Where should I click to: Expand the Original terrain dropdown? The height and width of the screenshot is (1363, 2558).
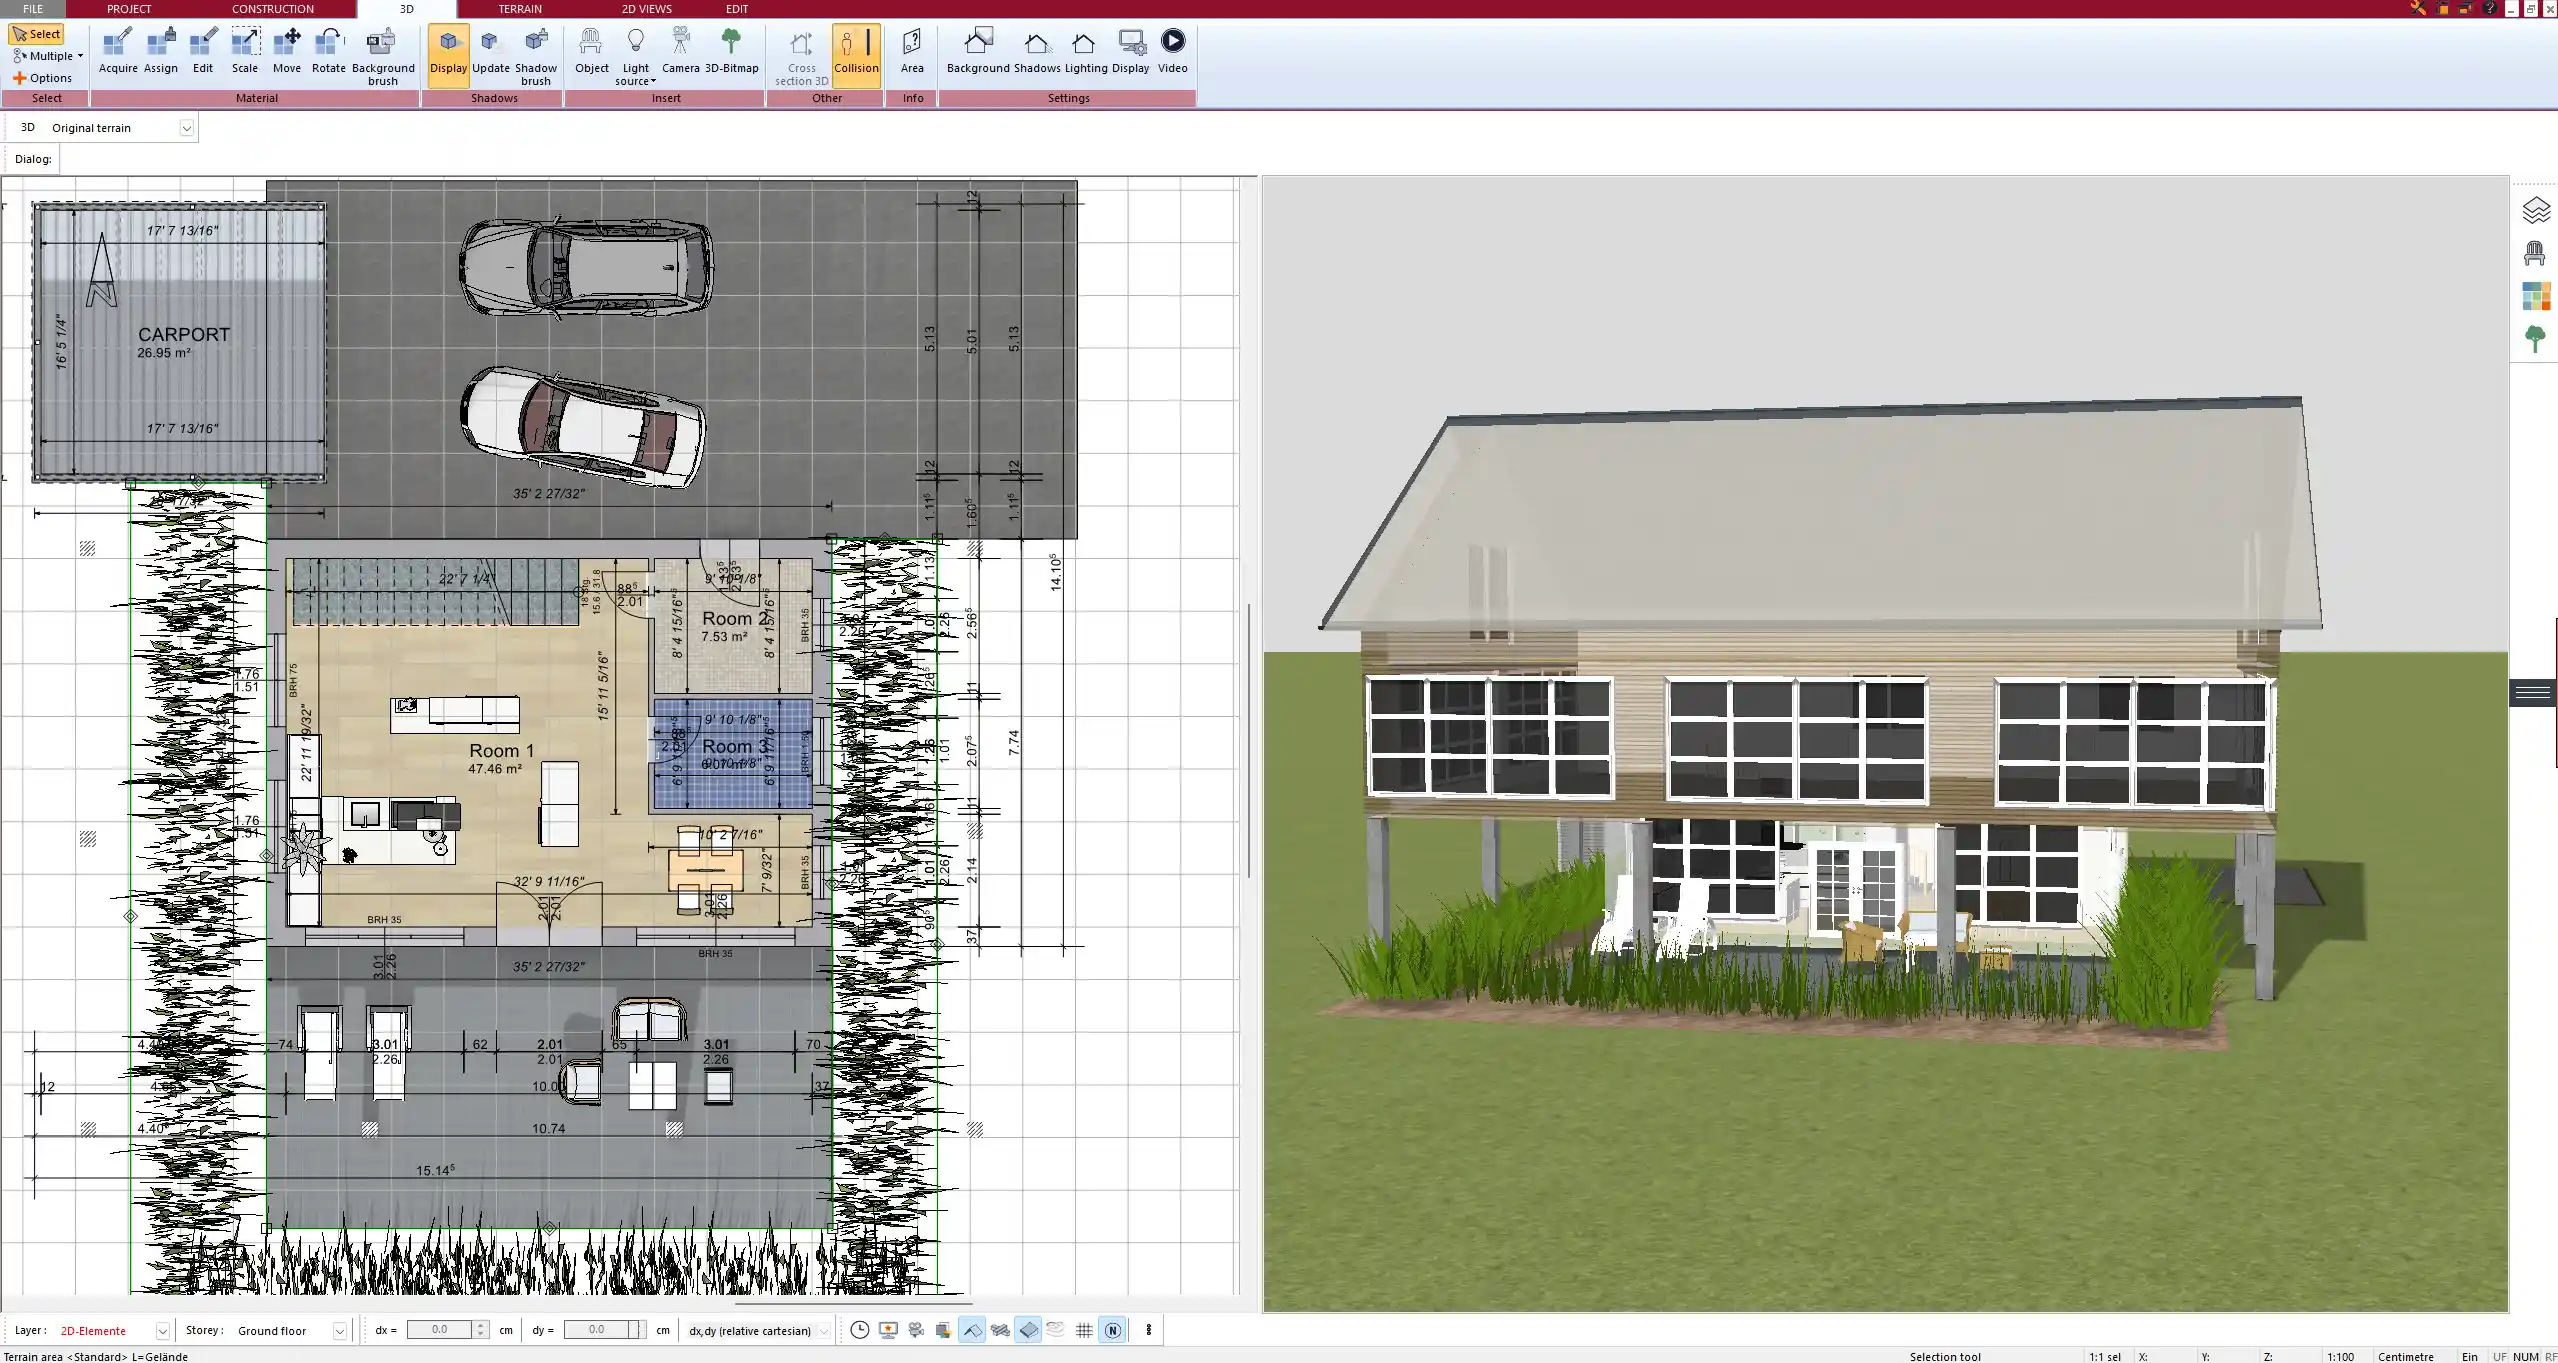tap(186, 128)
